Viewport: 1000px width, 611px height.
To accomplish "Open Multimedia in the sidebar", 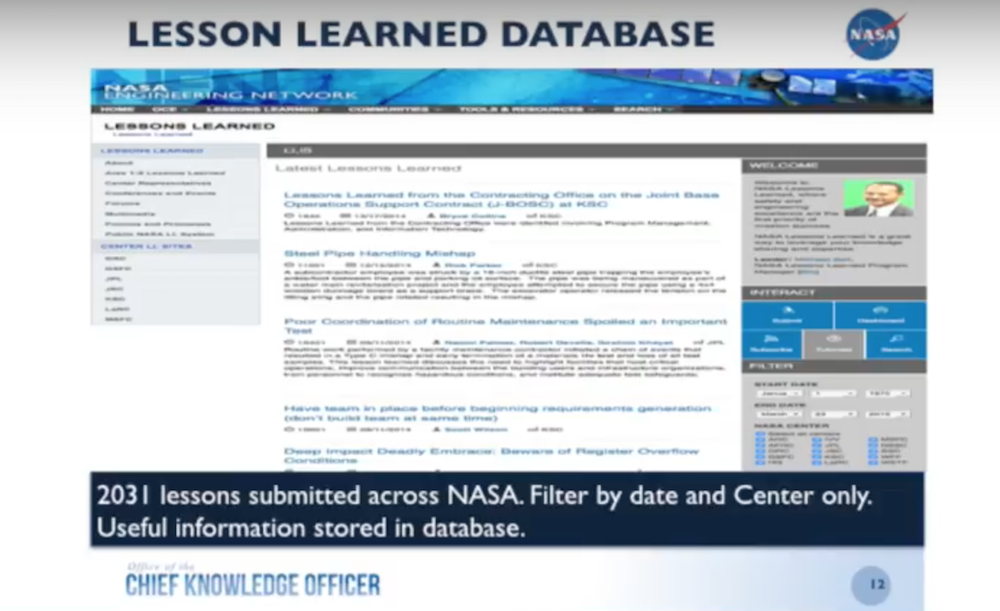I will (130, 214).
